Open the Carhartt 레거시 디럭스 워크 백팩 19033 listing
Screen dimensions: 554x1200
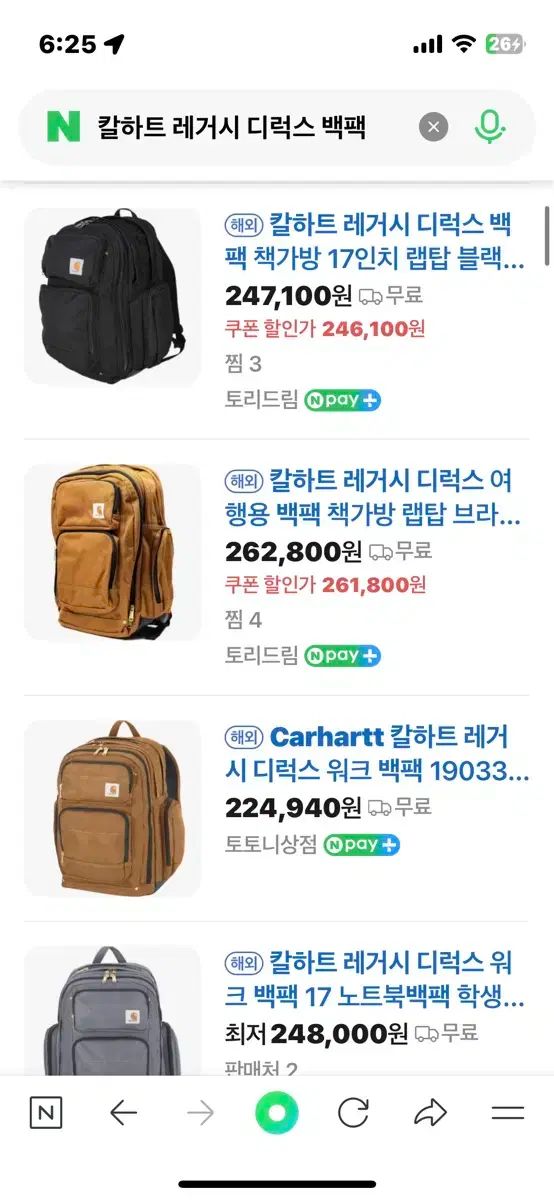378,754
